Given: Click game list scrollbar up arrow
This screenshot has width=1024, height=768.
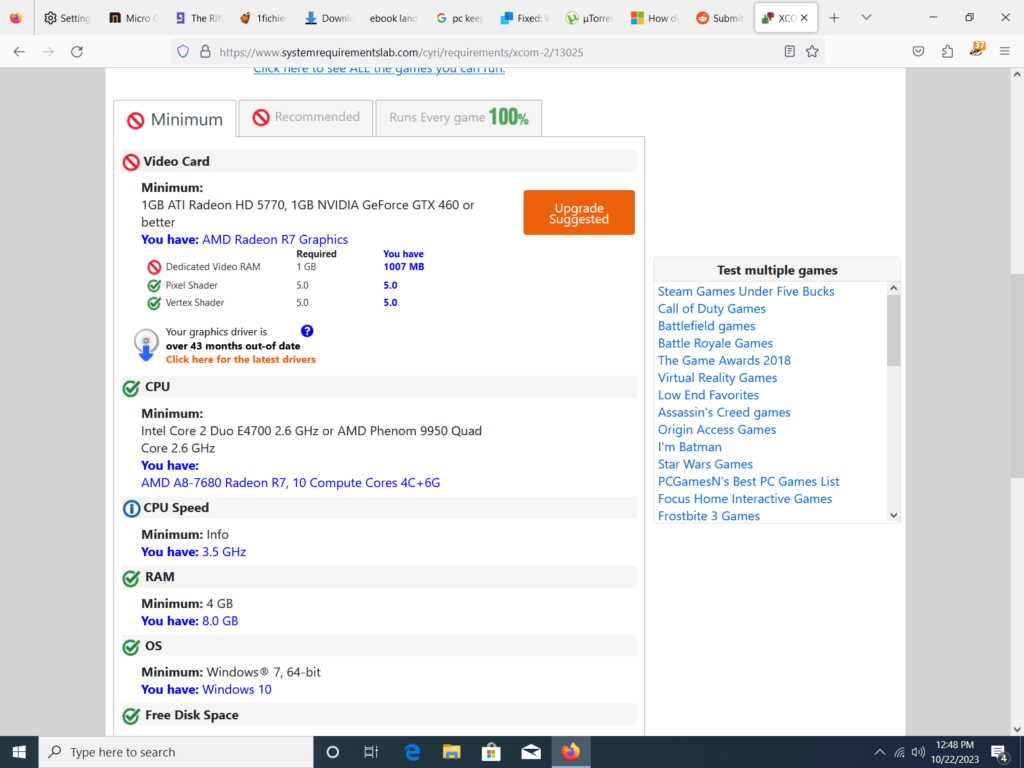Looking at the screenshot, I should pos(893,288).
